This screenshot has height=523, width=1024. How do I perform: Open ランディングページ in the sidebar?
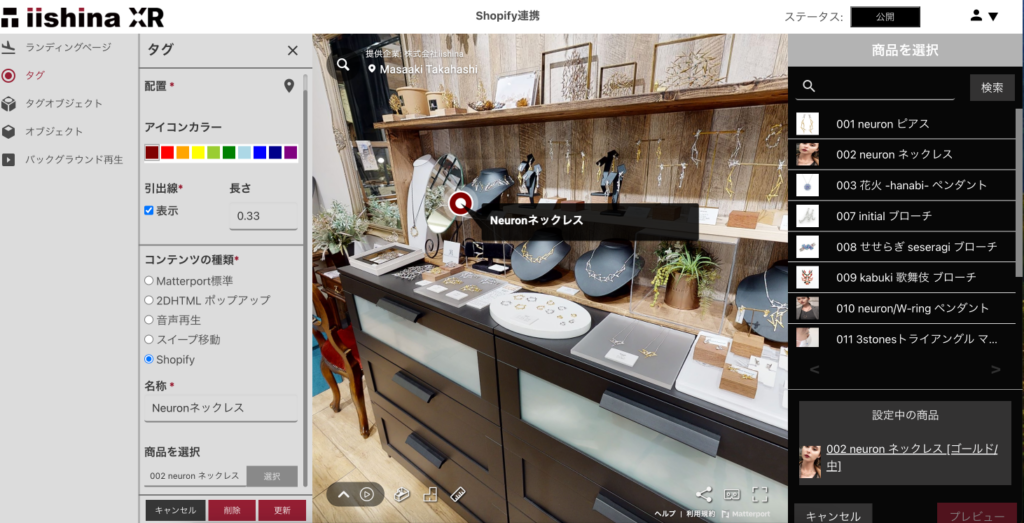(x=68, y=47)
